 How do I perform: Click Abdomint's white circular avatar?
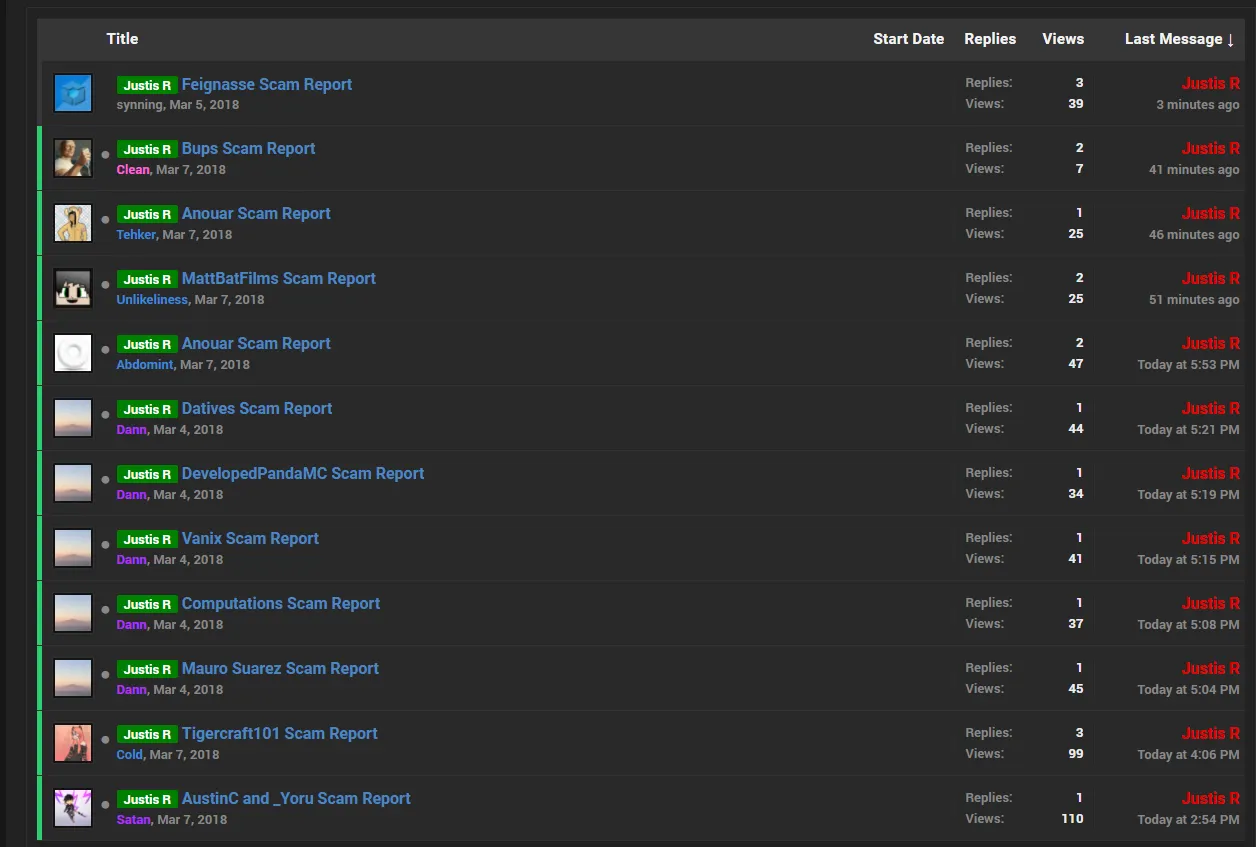[73, 354]
